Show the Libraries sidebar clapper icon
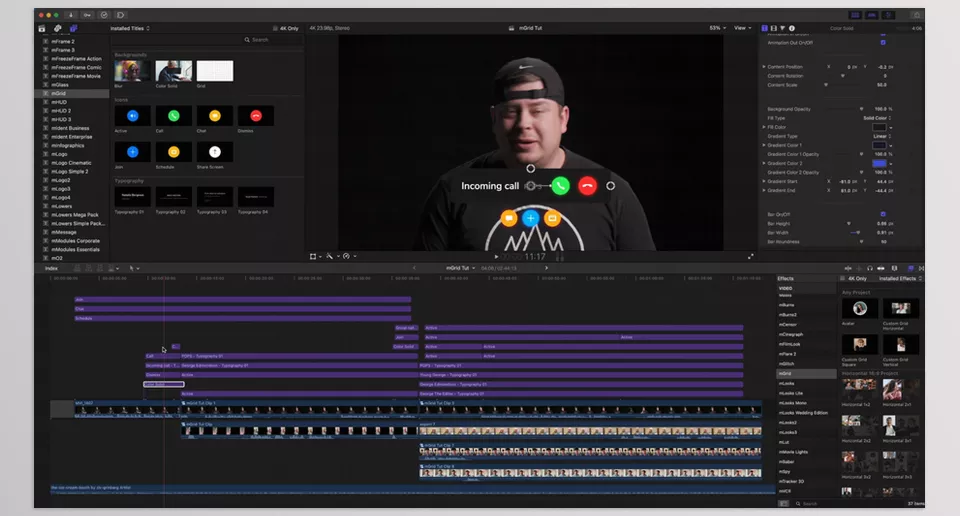The image size is (960, 516). click(42, 28)
